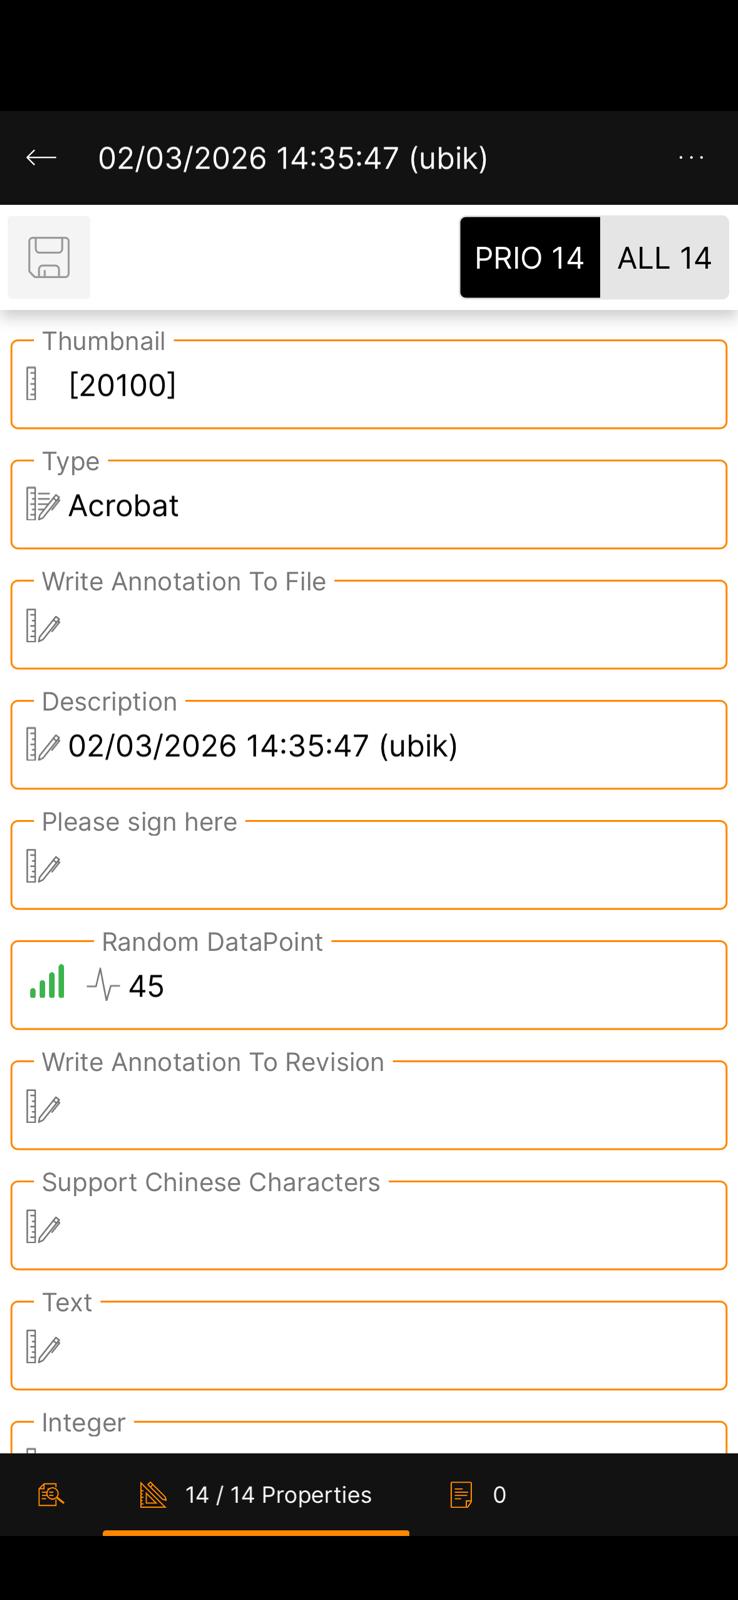Tap the search magnifier icon in bottom bar
Viewport: 738px width, 1600px height.
pos(51,1495)
